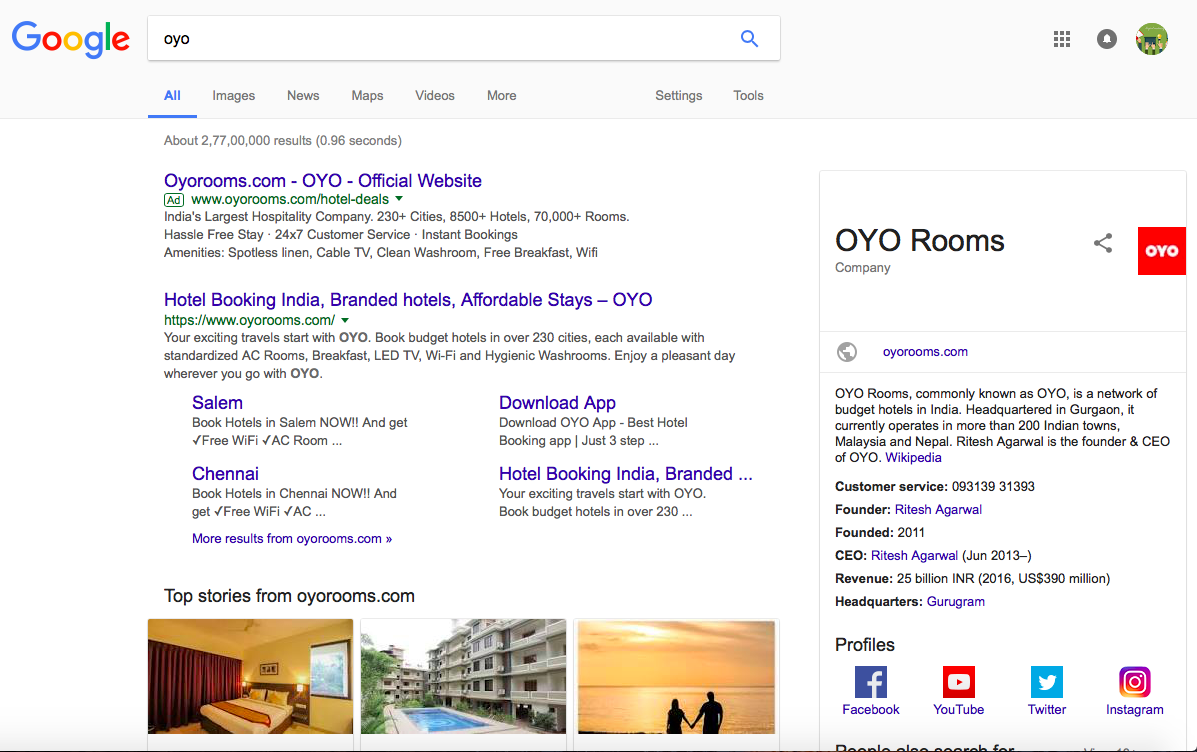Screen dimensions: 1197x752
Task: Open the Google apps grid
Action: pyautogui.click(x=1061, y=39)
